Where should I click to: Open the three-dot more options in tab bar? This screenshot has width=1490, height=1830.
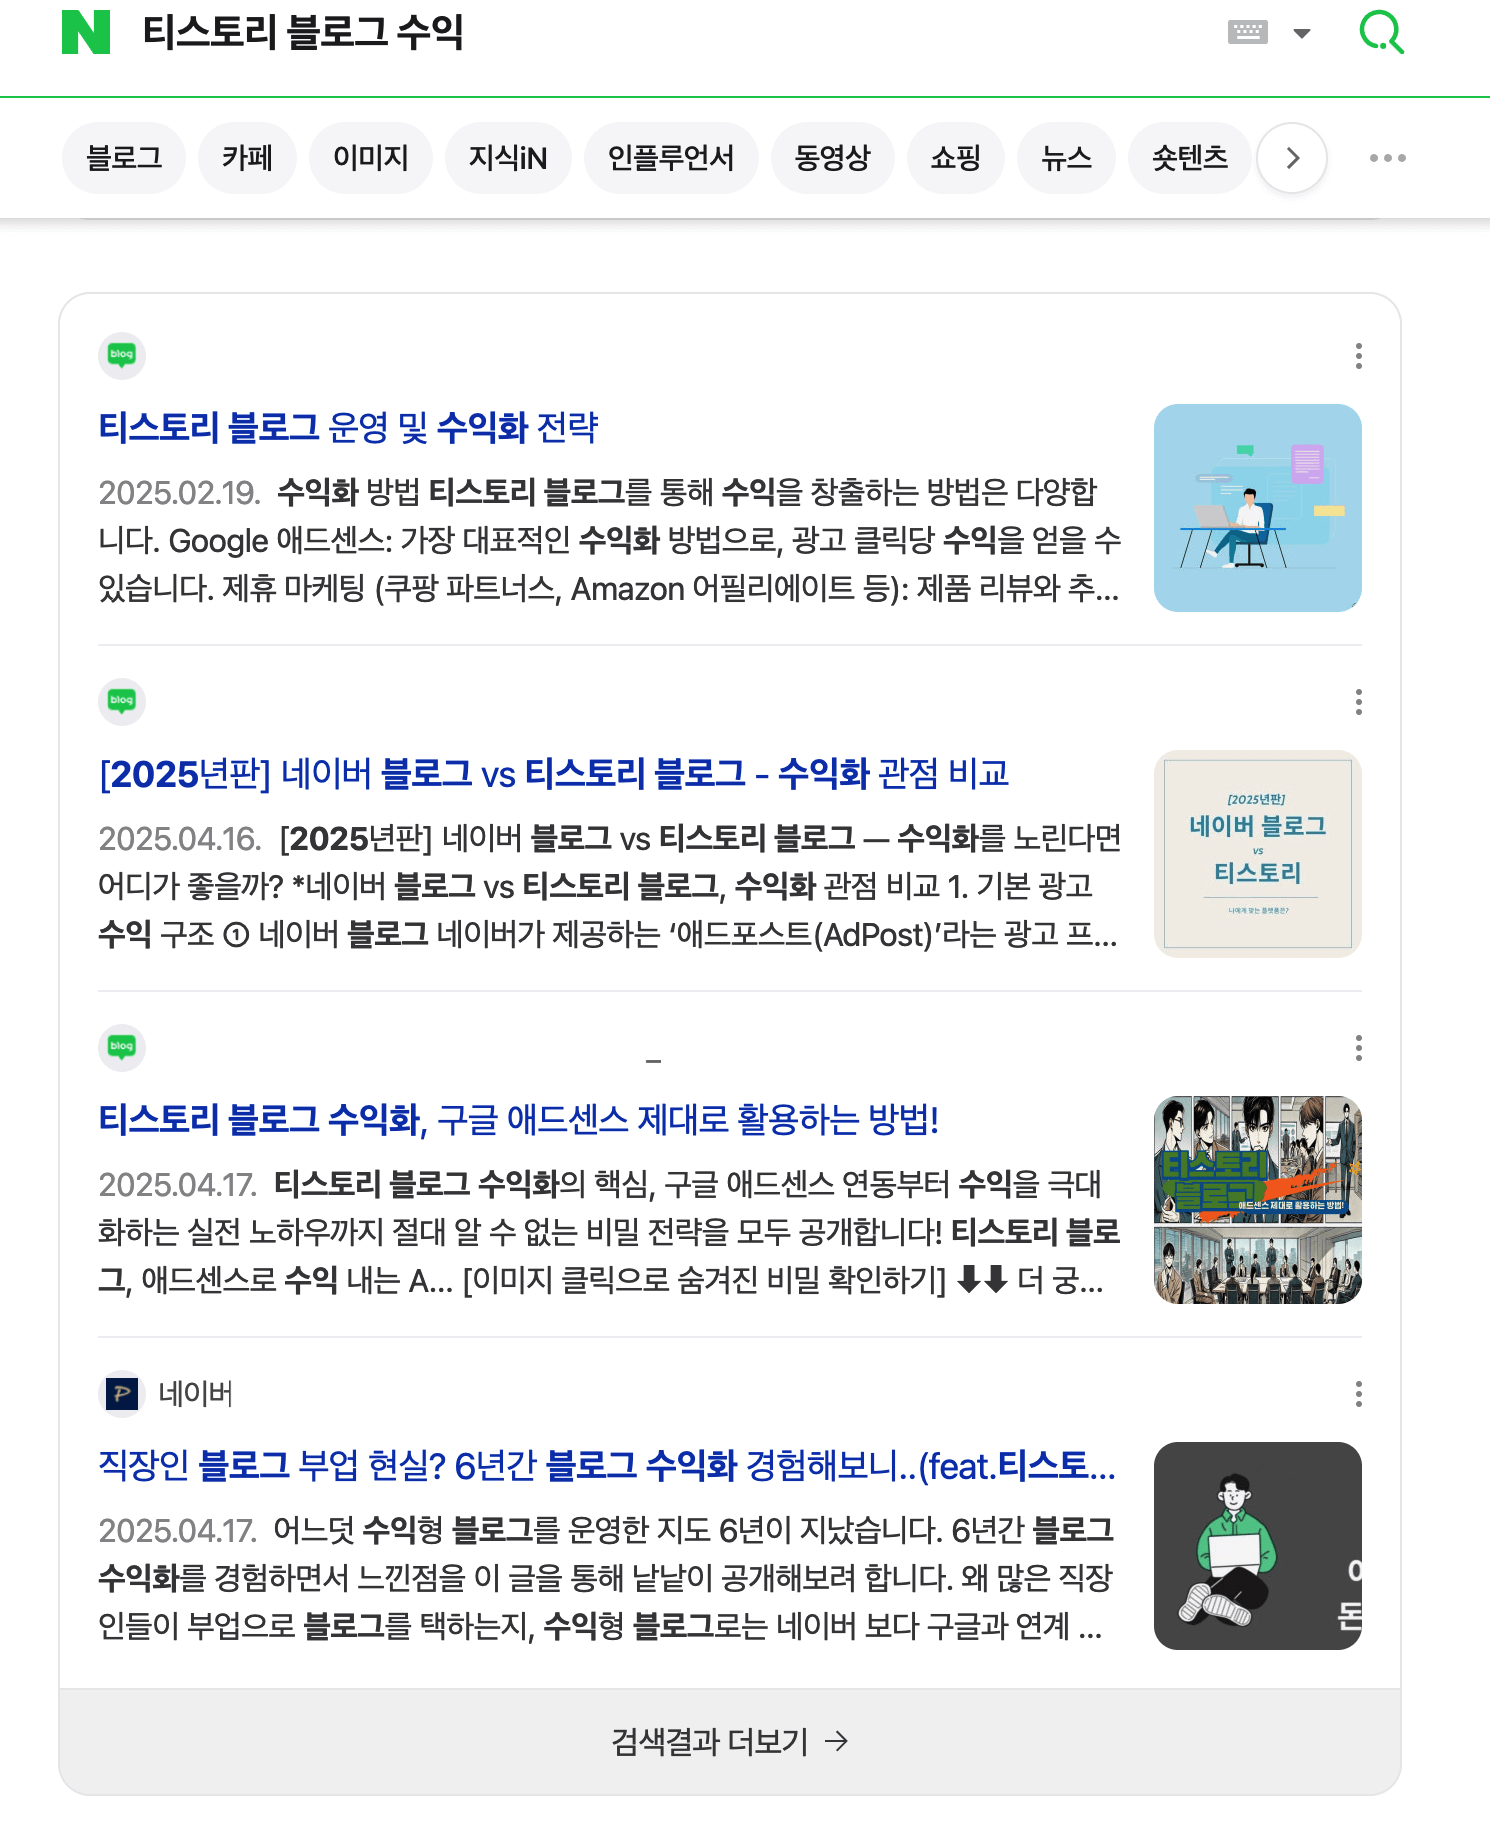(x=1387, y=158)
